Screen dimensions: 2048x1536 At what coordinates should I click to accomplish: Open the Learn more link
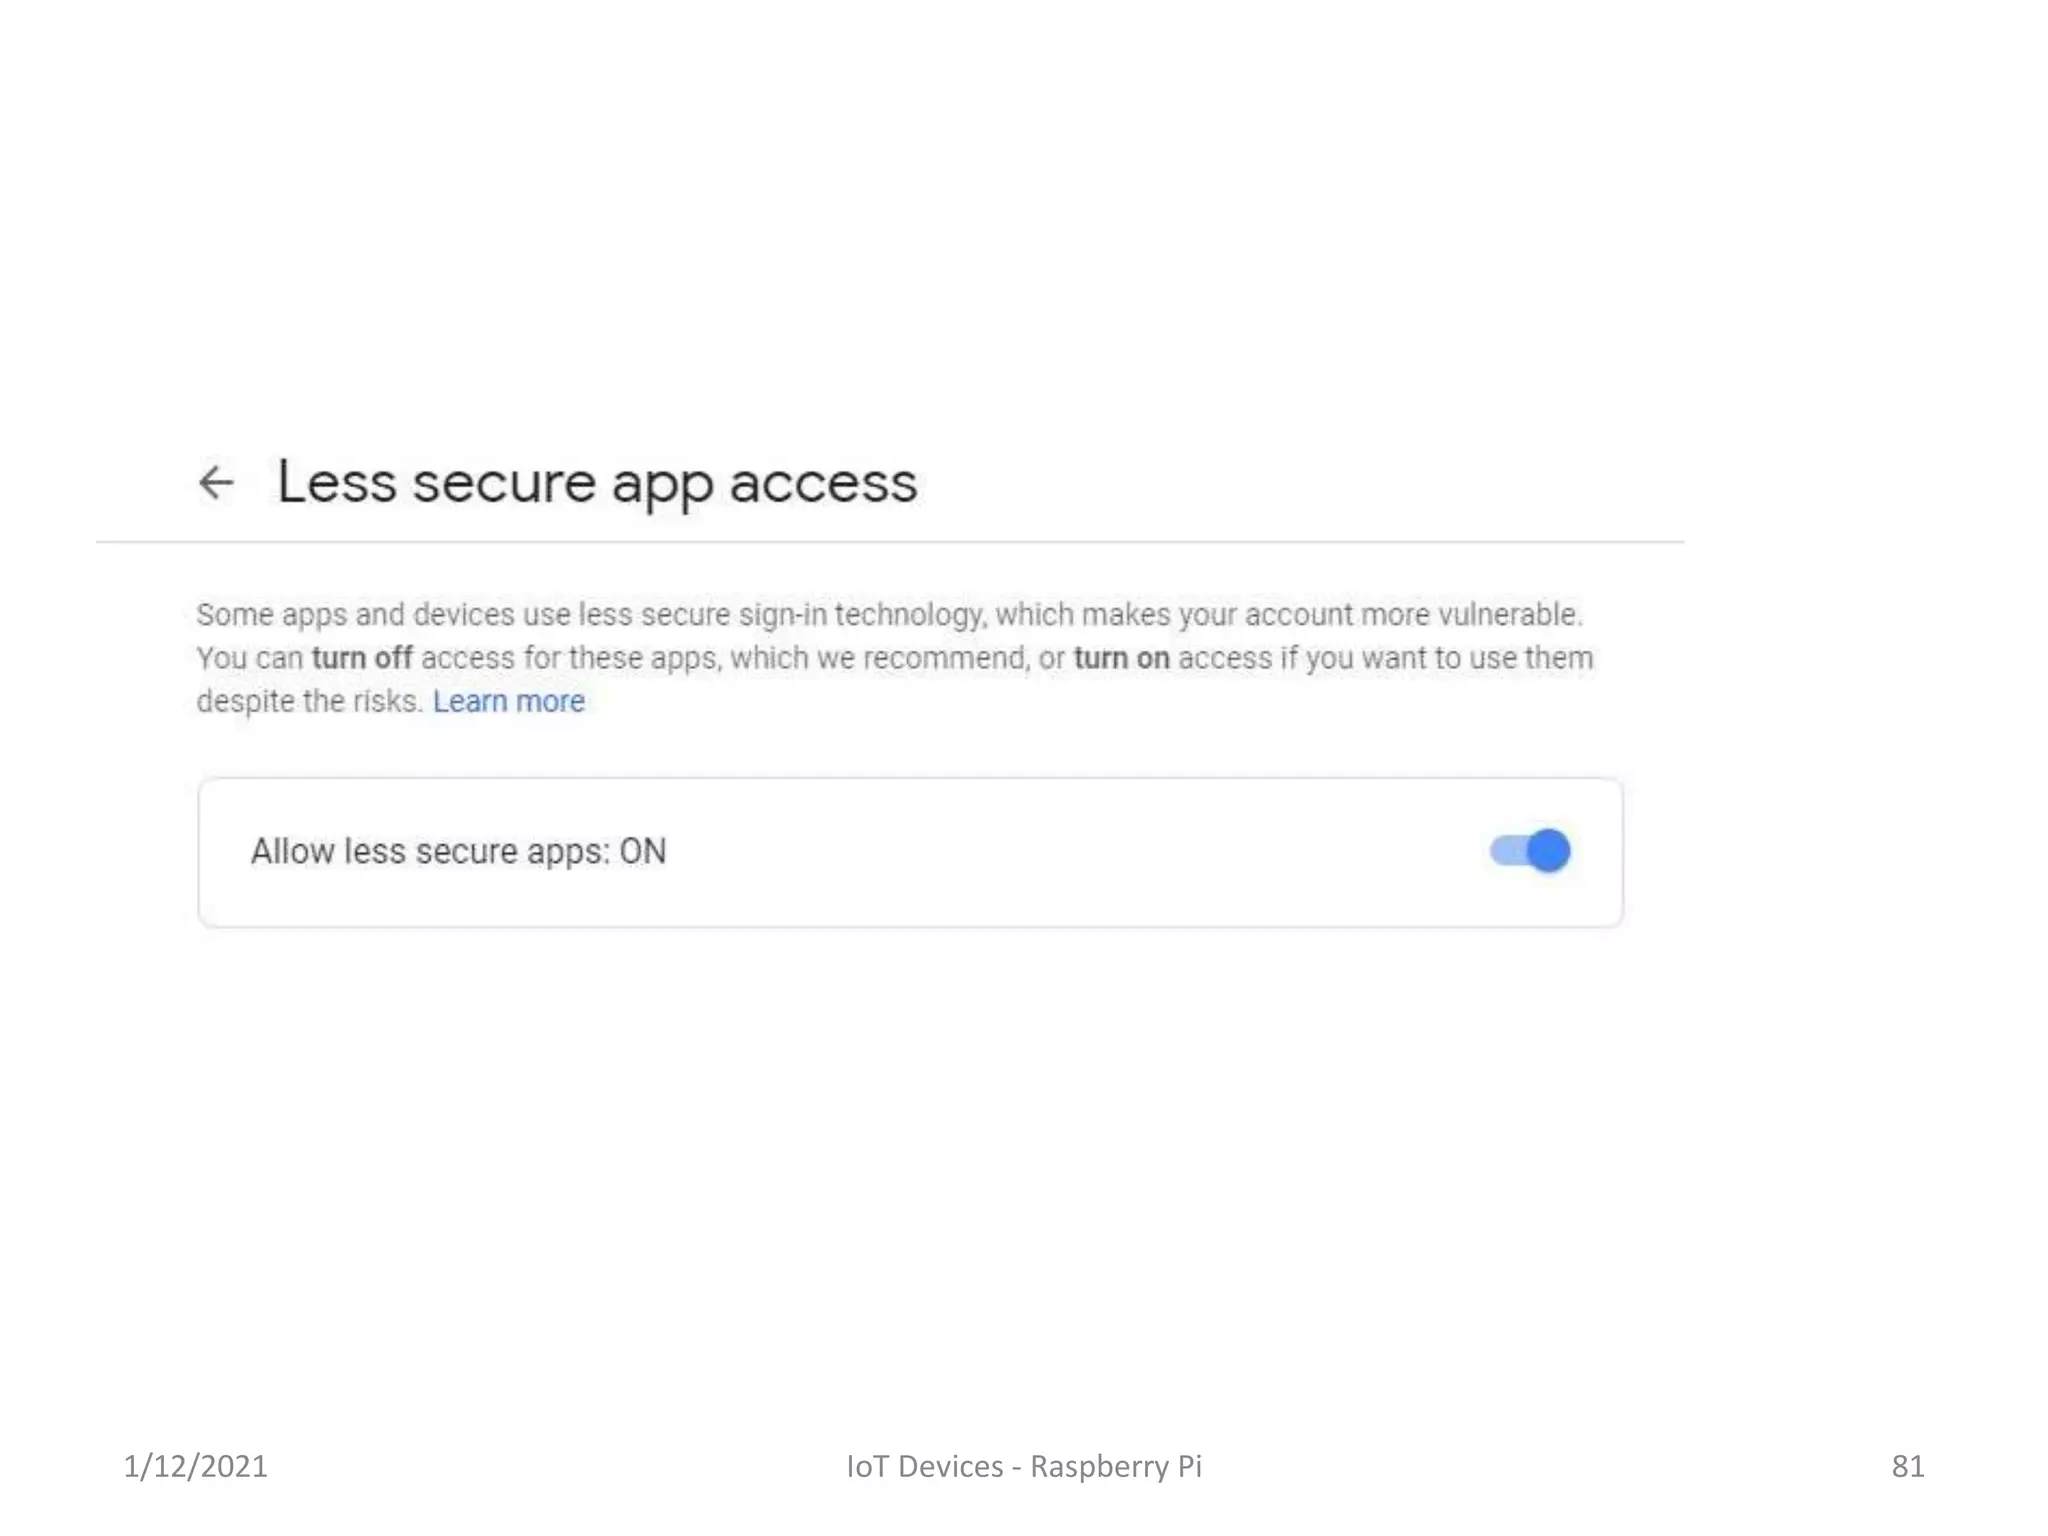click(508, 701)
